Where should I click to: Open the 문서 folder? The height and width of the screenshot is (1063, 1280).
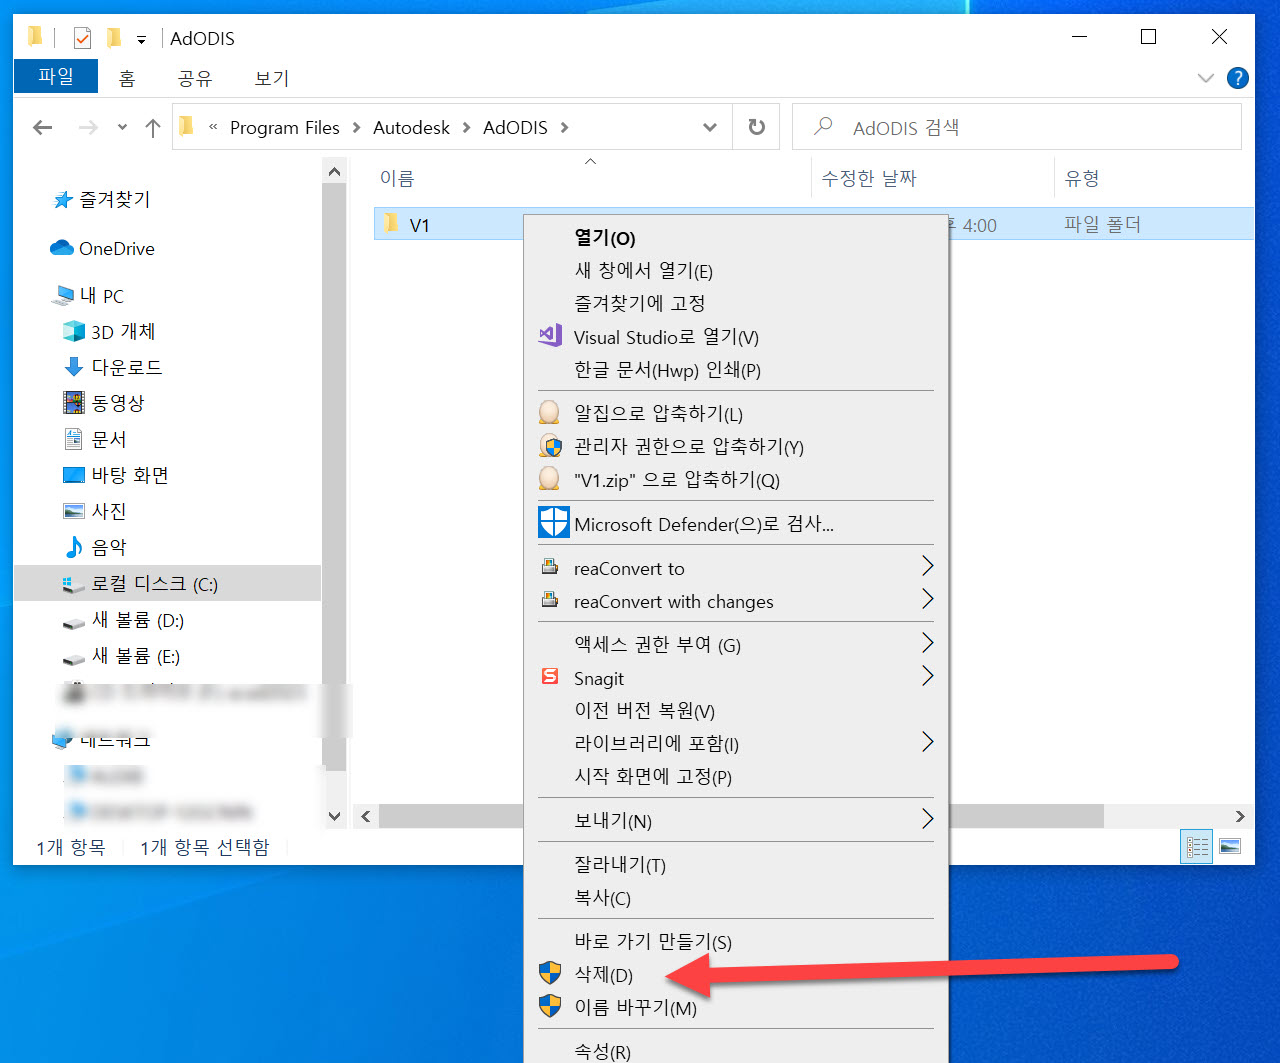[96, 439]
